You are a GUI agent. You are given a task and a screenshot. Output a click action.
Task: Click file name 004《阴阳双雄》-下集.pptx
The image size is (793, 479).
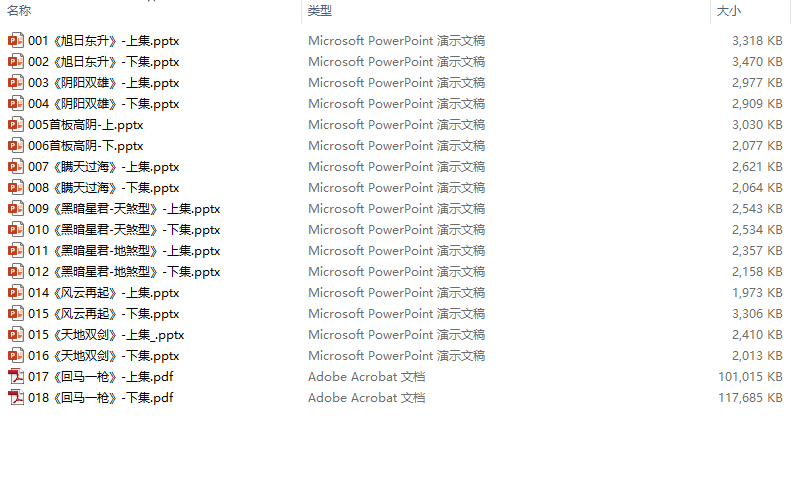[x=104, y=104]
